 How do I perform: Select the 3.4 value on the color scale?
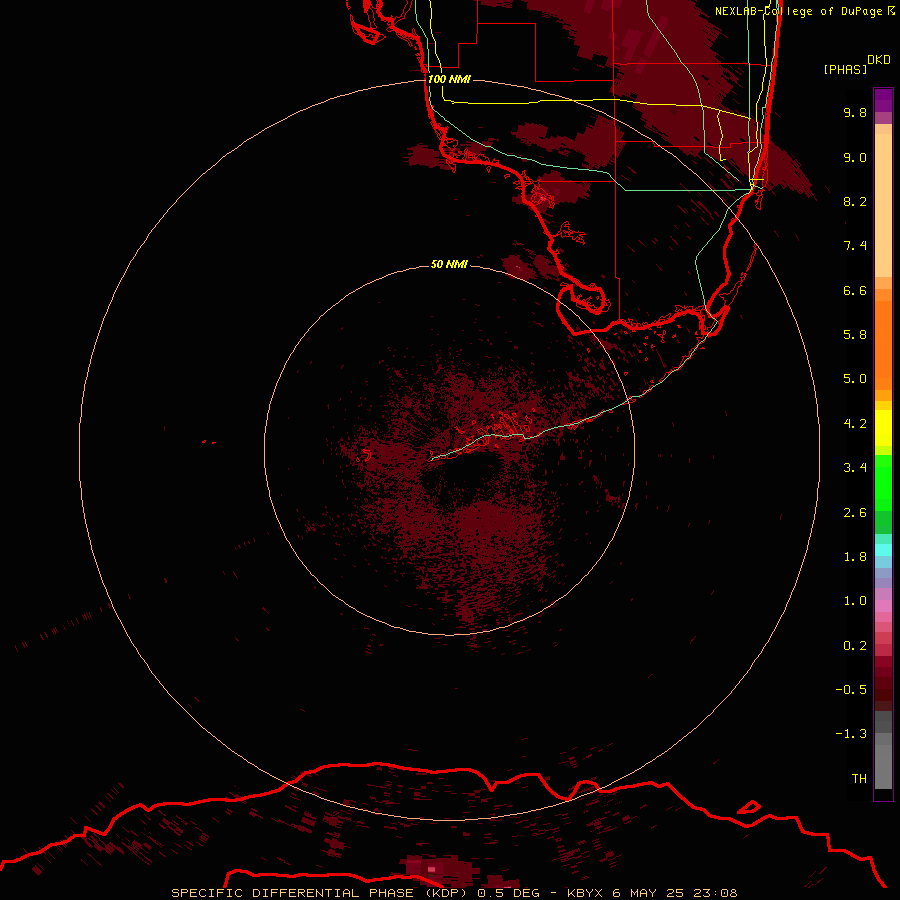[855, 468]
